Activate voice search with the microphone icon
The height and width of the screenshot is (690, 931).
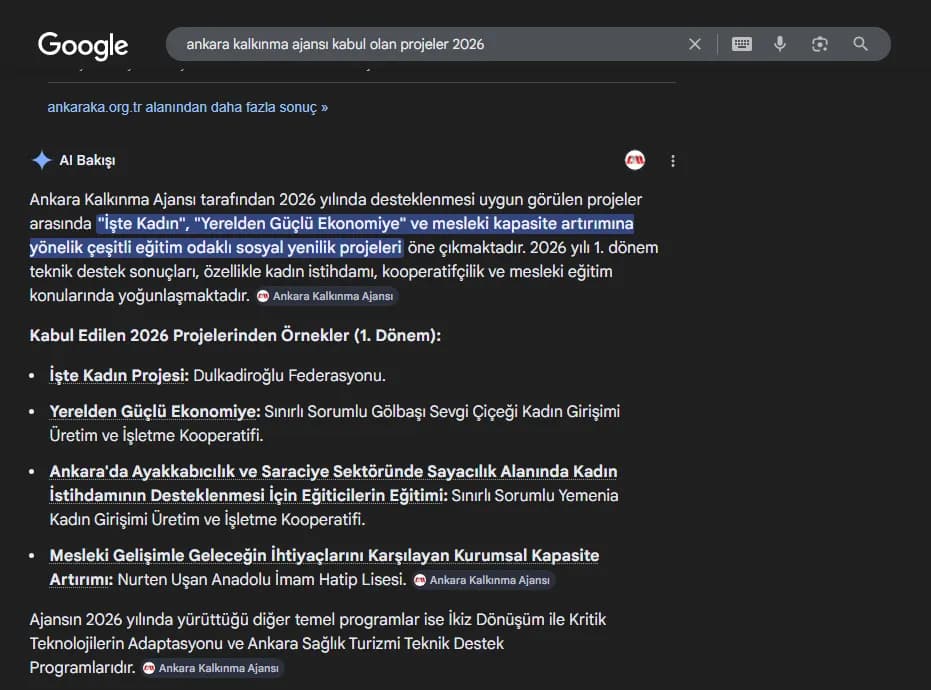[x=780, y=43]
